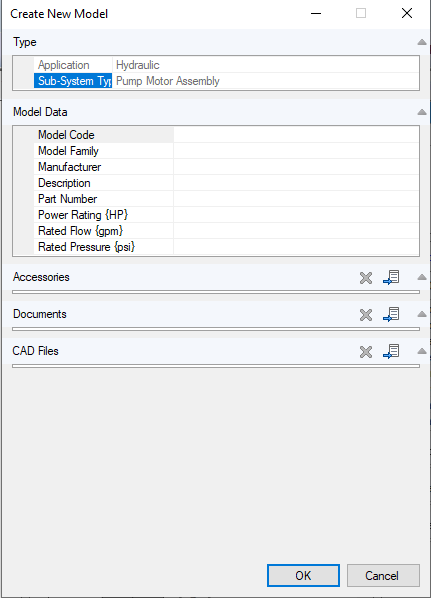Collapse the CAD Files section arrow
The image size is (431, 598).
click(422, 351)
